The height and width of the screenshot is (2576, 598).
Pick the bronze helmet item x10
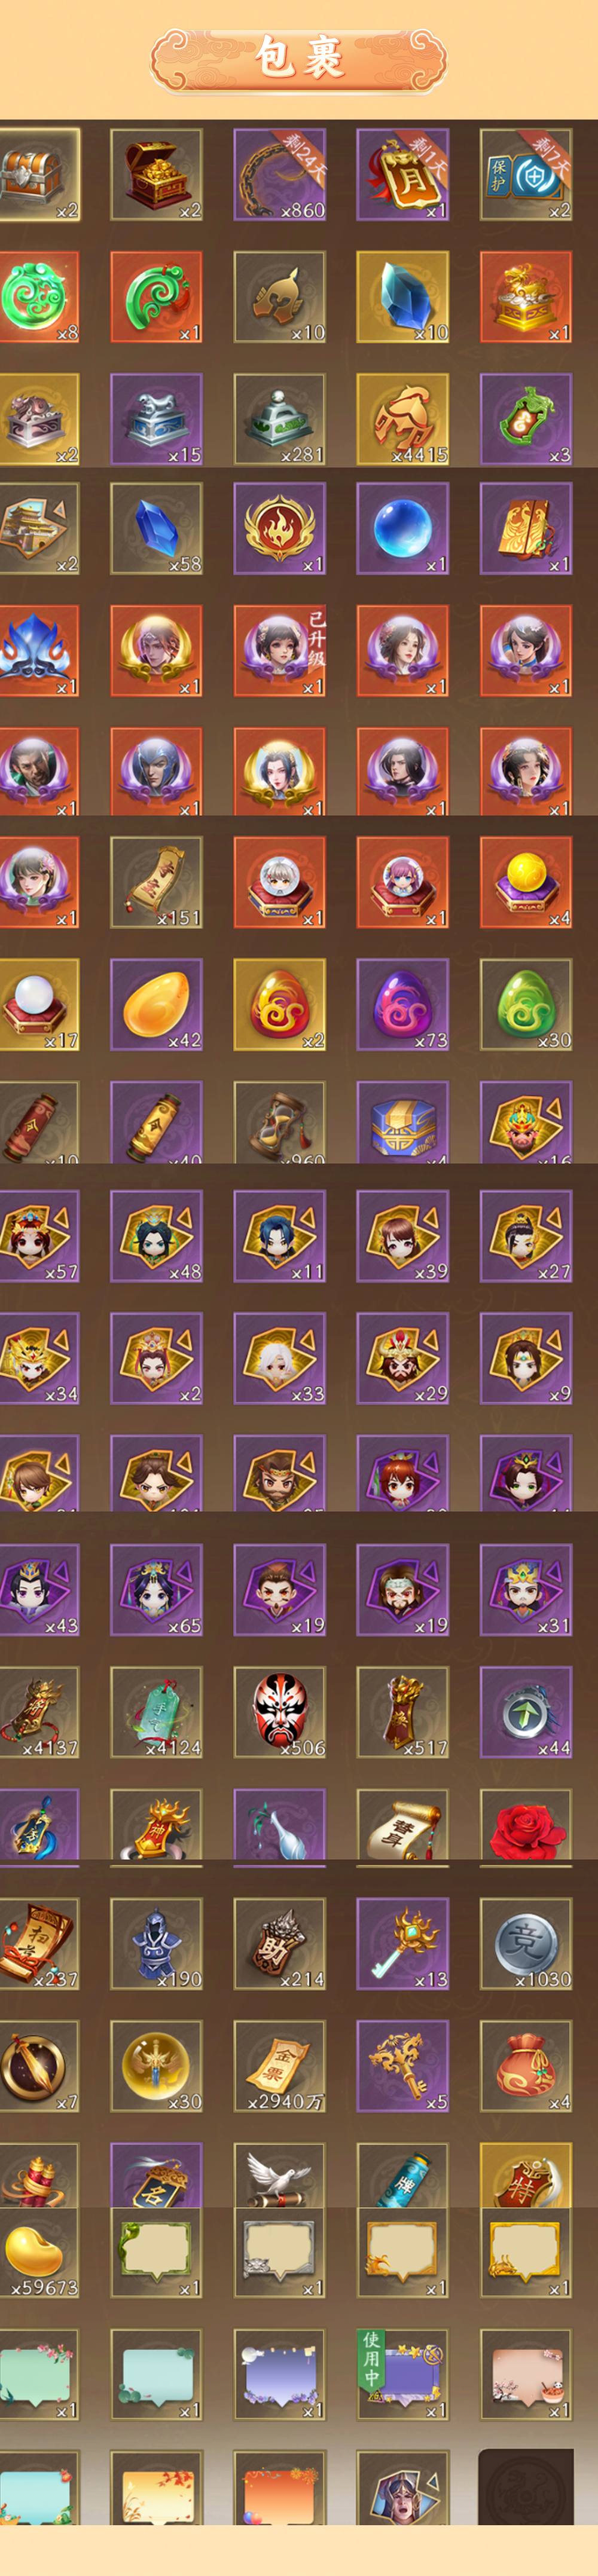click(x=279, y=297)
